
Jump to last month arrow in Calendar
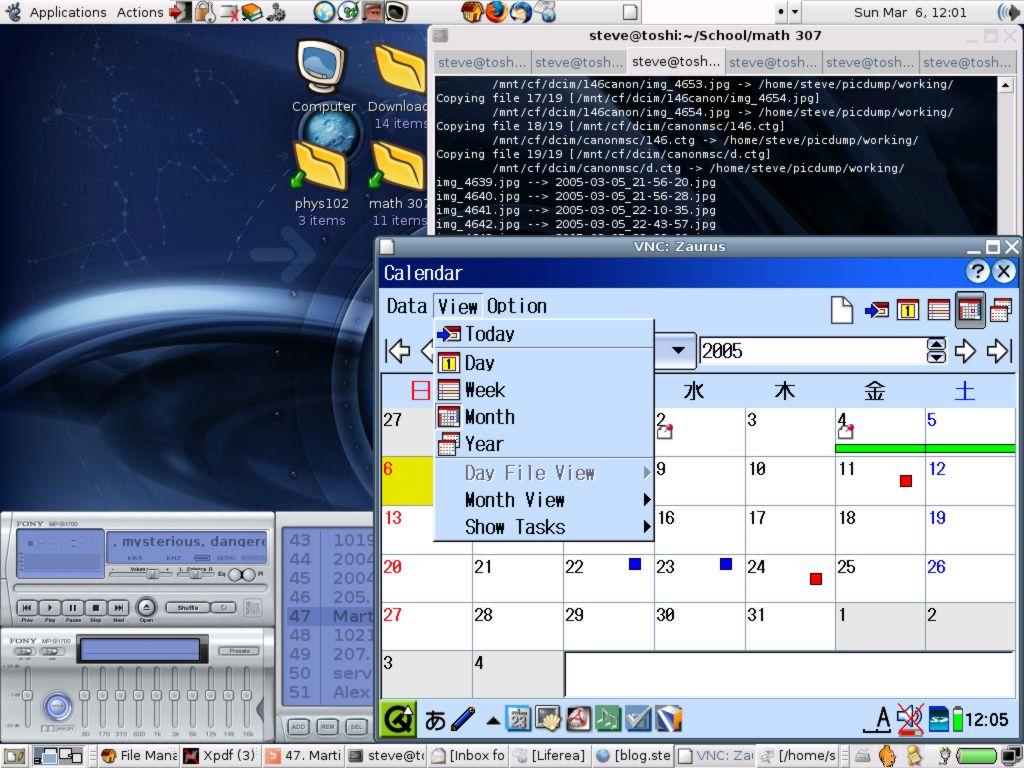(x=999, y=351)
